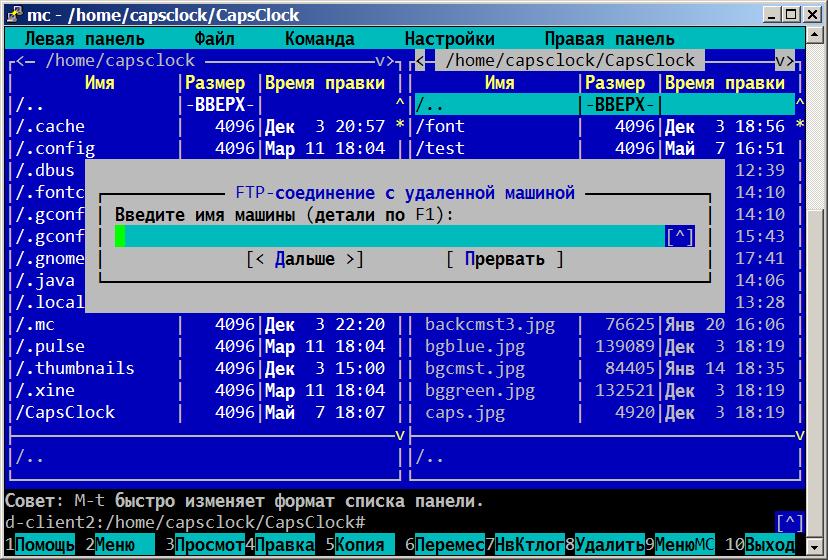Image resolution: width=828 pixels, height=560 pixels.
Task: Open the Левая панель menu
Action: tap(84, 39)
